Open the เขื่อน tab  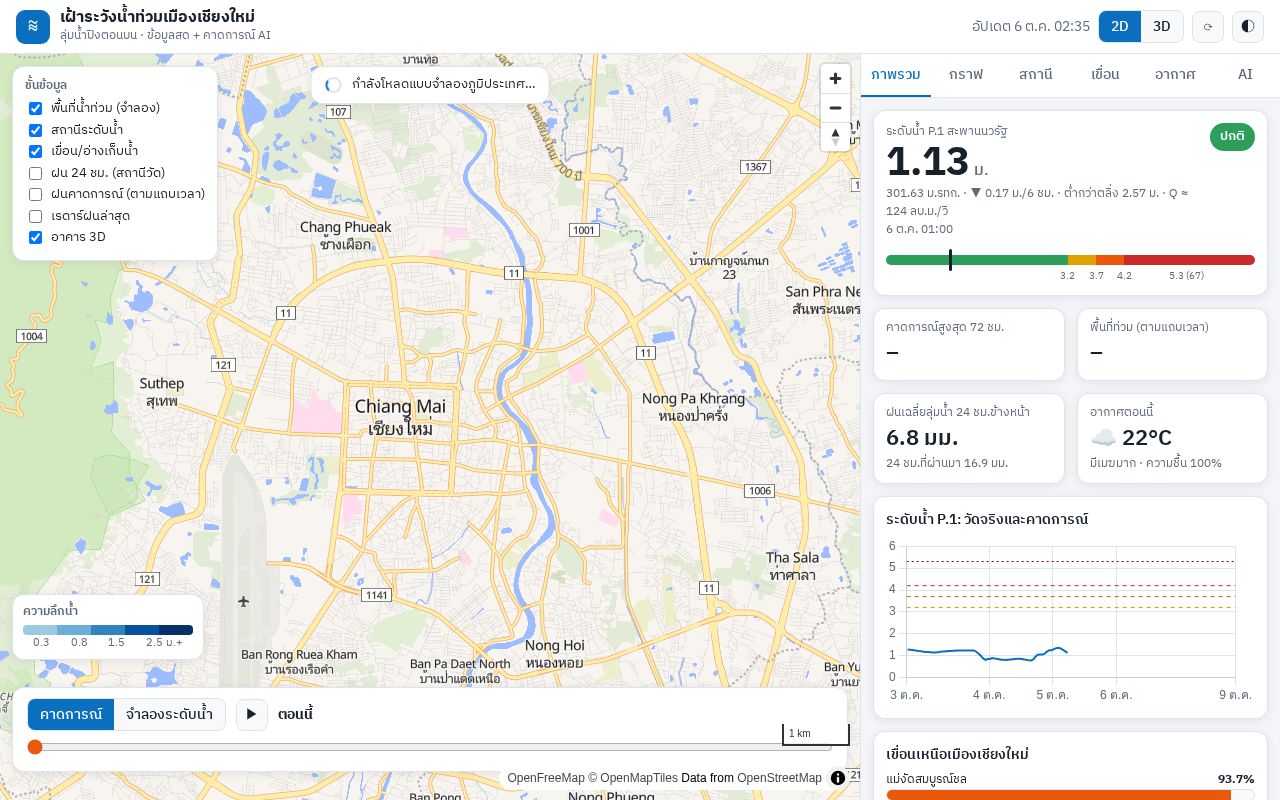click(x=1105, y=75)
